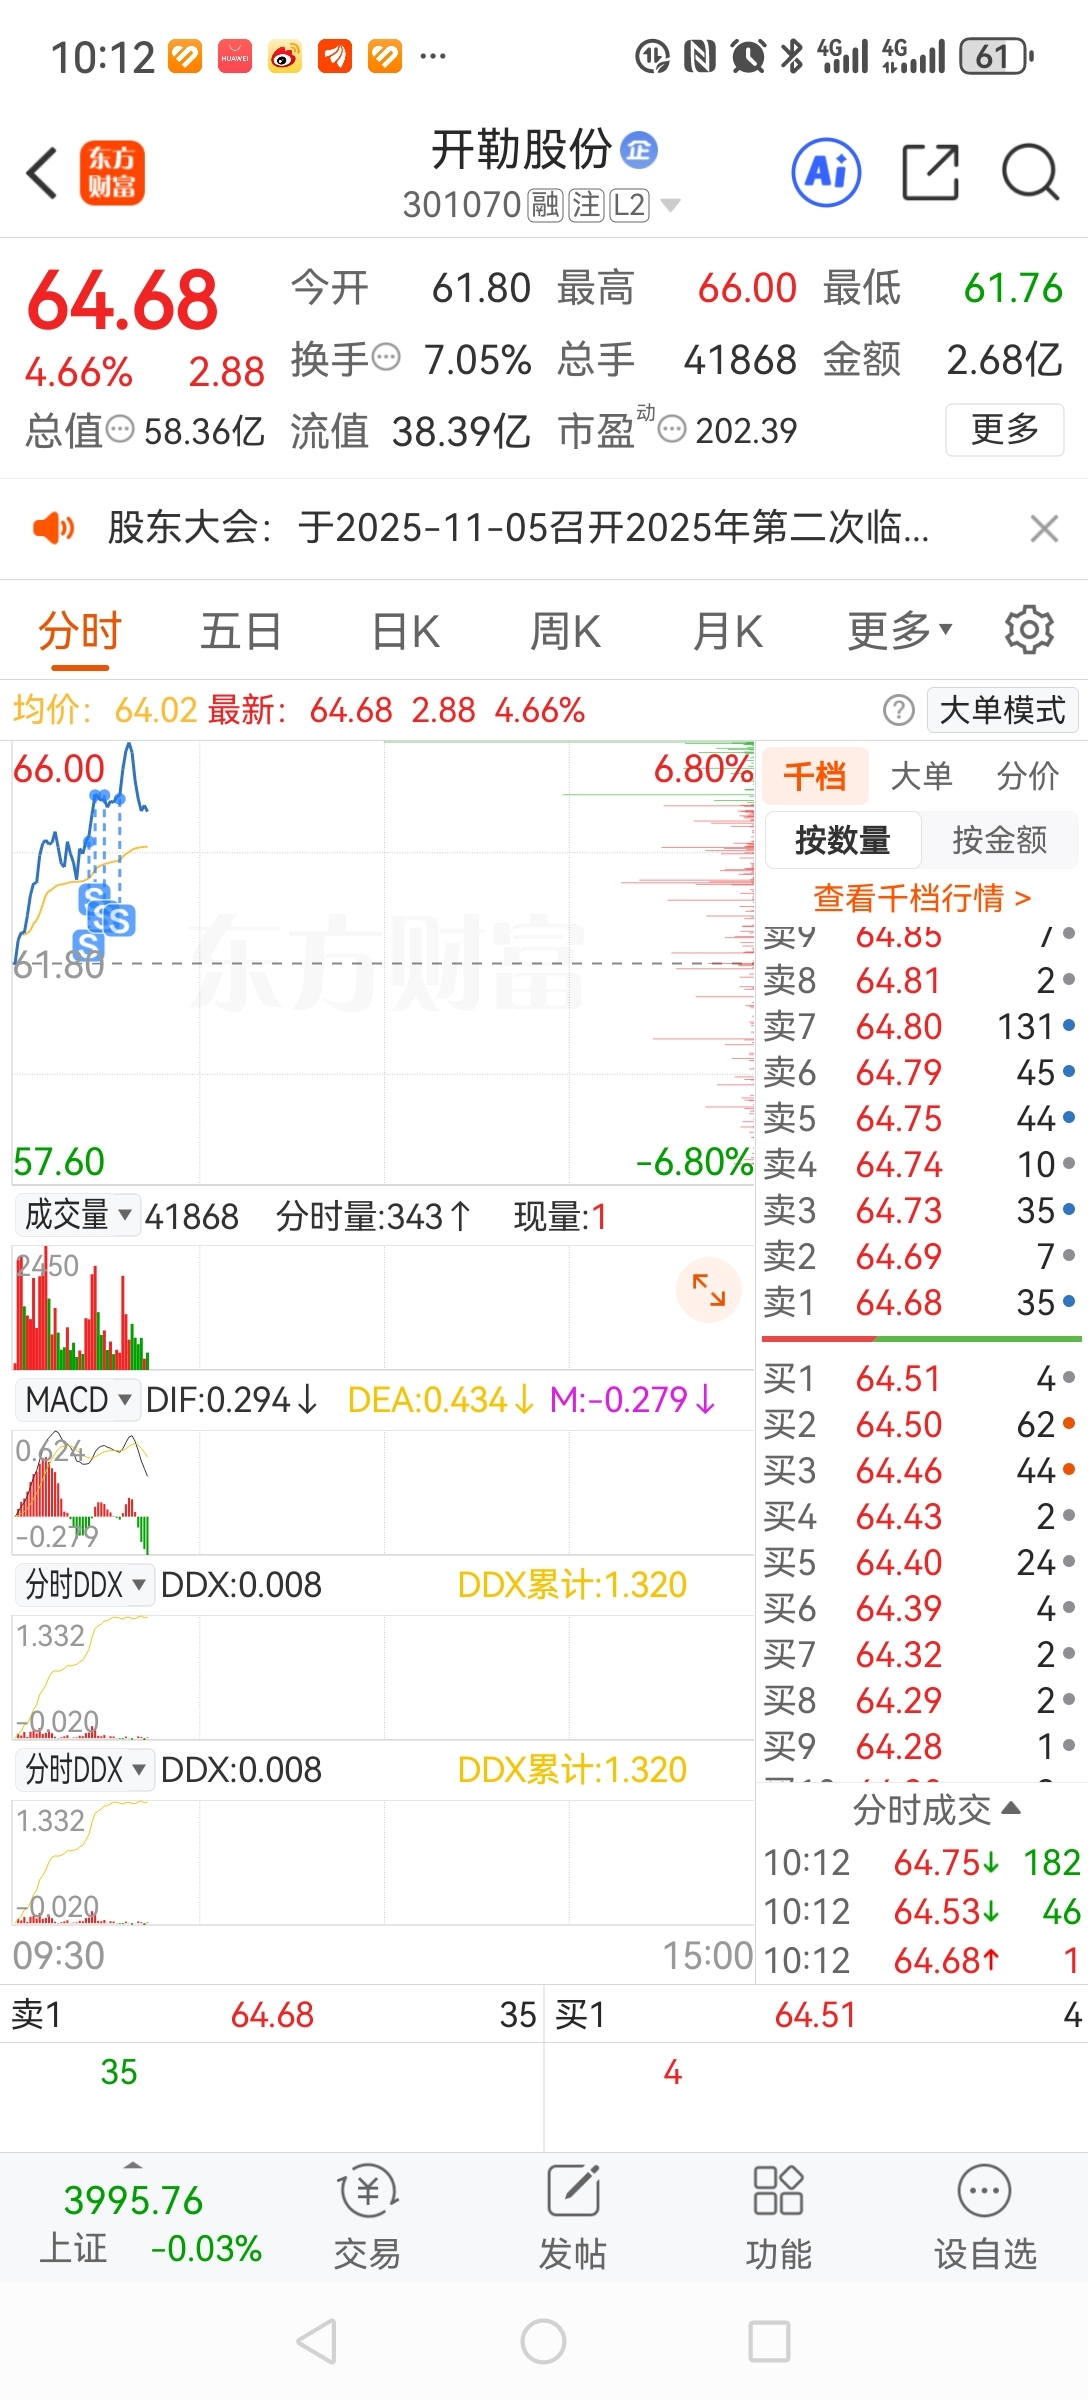This screenshot has height=2400, width=1088.
Task: Tap Android home navigation button
Action: click(543, 2341)
